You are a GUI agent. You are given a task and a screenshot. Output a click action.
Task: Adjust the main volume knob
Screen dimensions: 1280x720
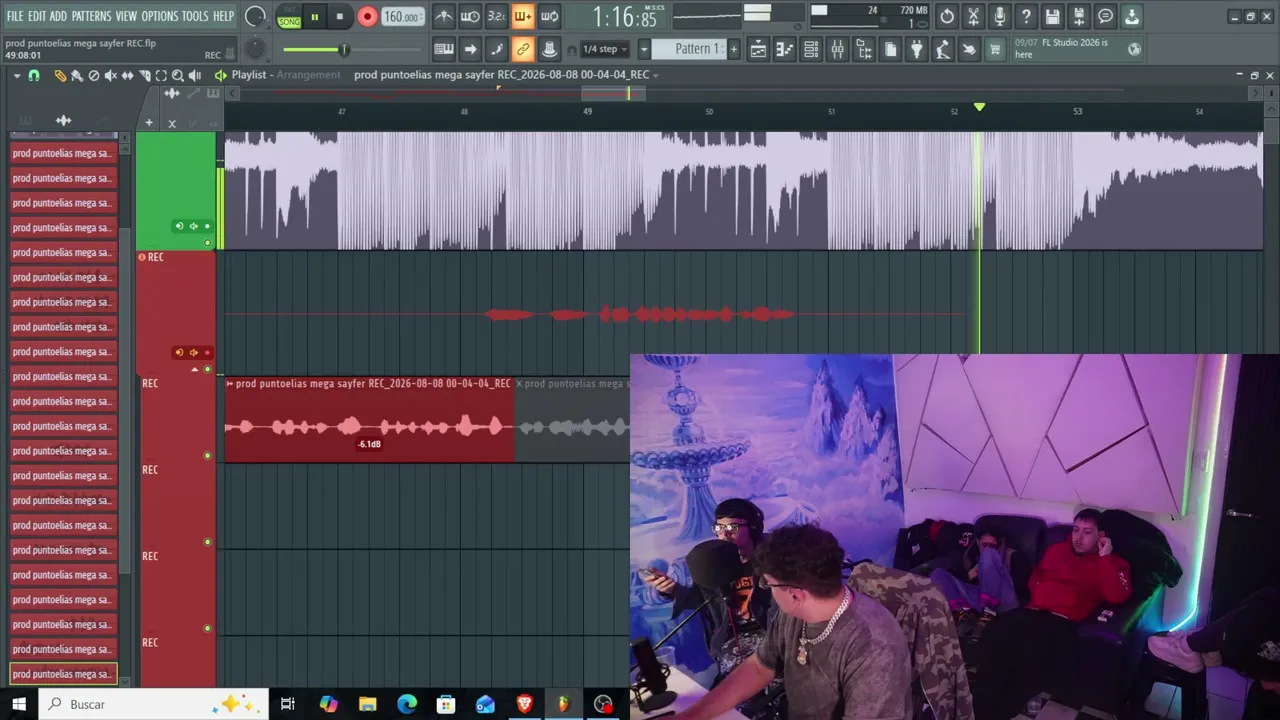(255, 16)
